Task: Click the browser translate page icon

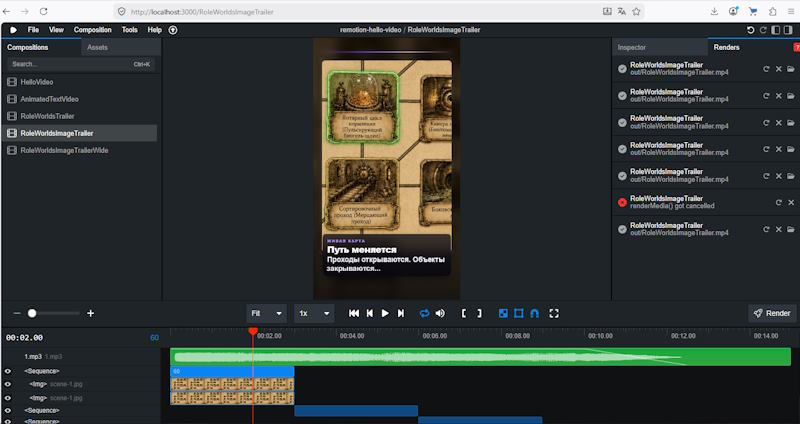Action: point(621,11)
